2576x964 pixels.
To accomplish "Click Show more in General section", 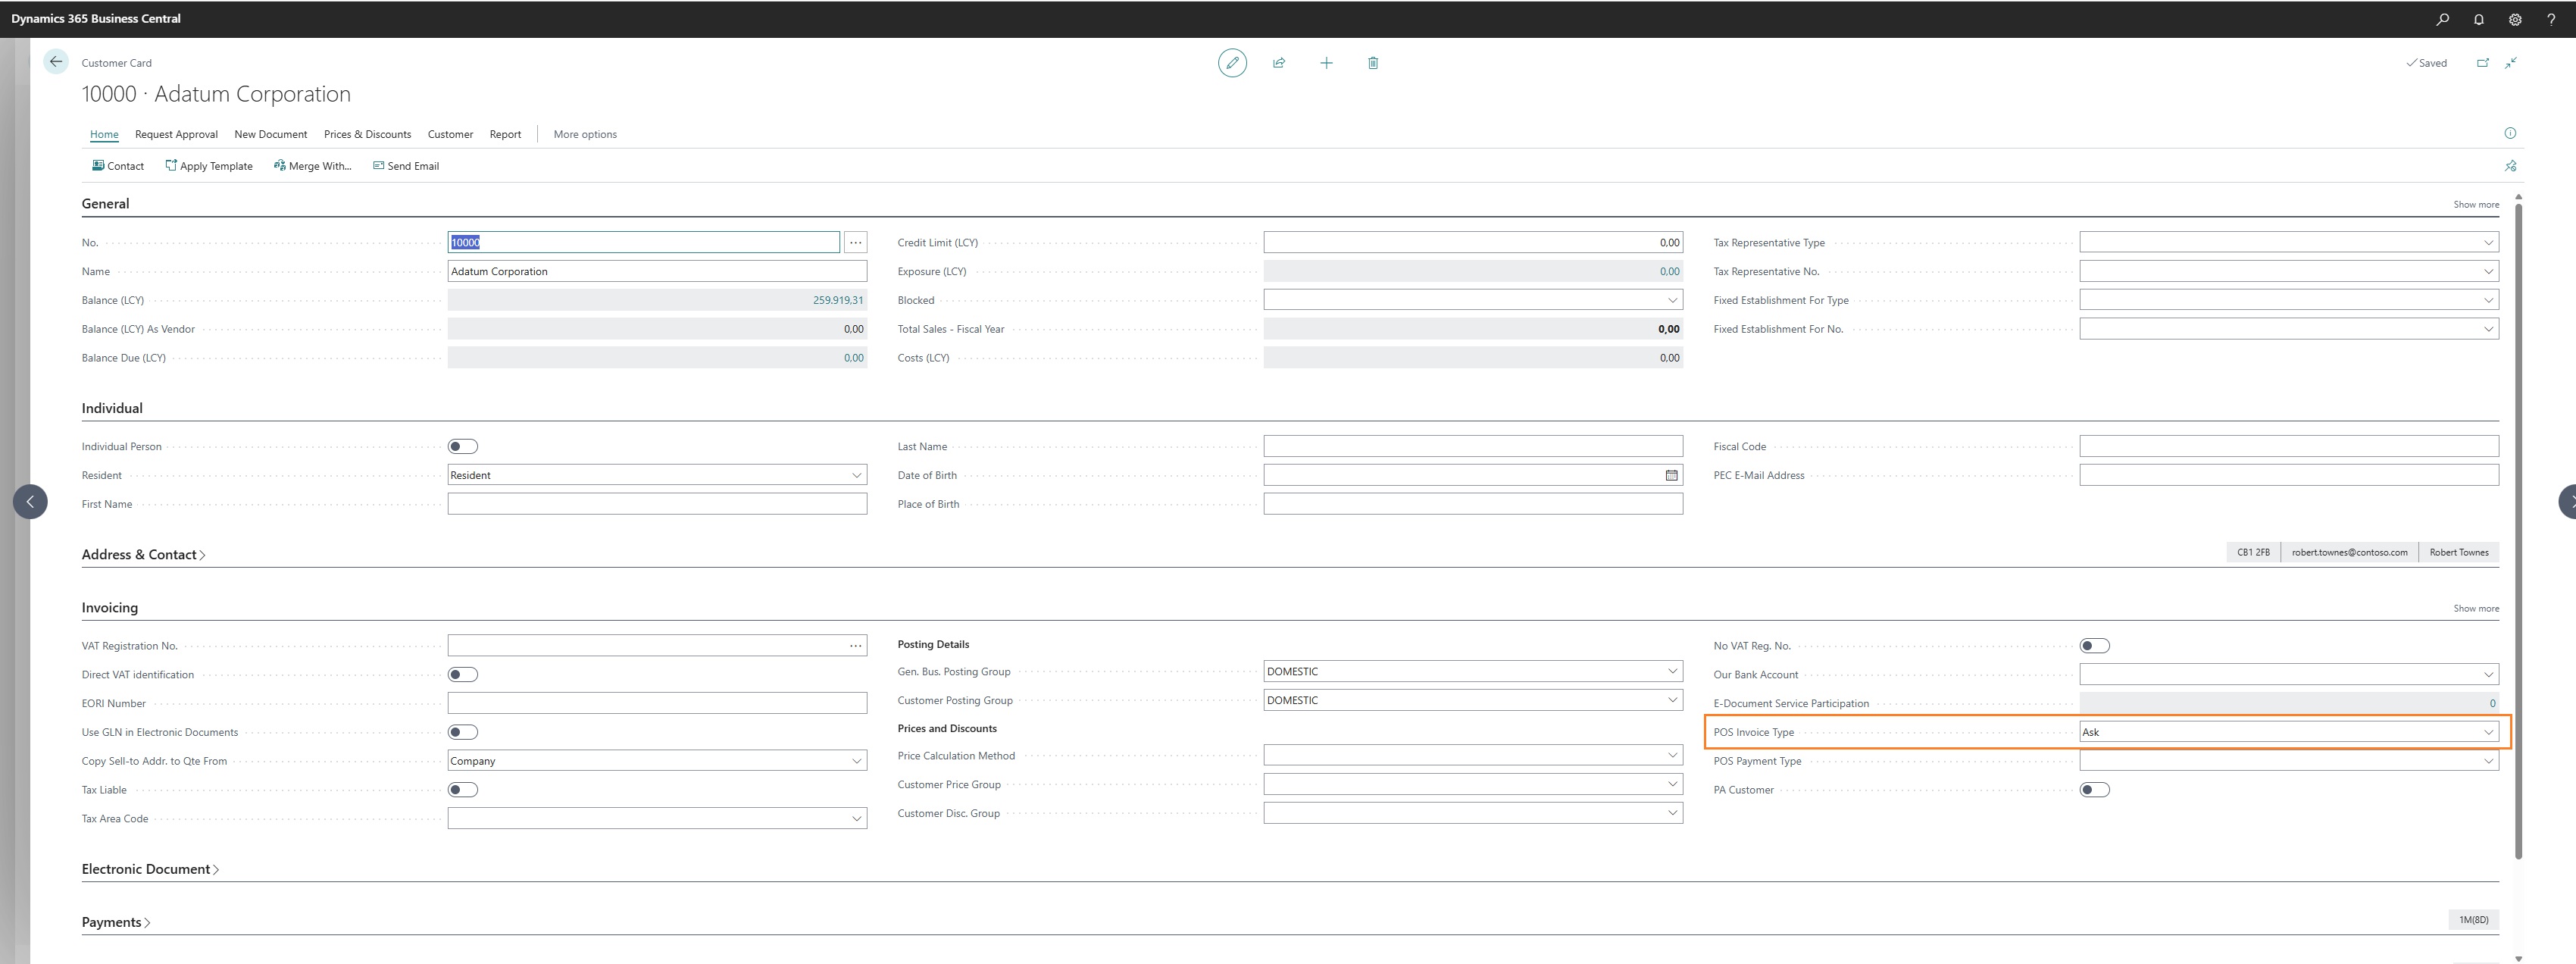I will coord(2475,204).
